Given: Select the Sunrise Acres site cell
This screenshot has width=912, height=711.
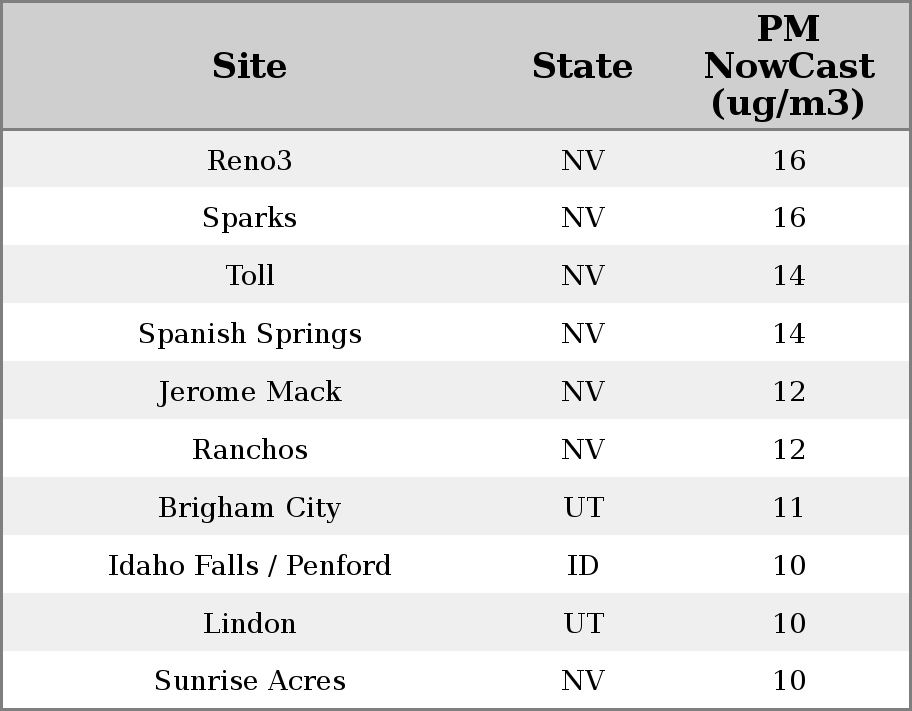Looking at the screenshot, I should [249, 681].
